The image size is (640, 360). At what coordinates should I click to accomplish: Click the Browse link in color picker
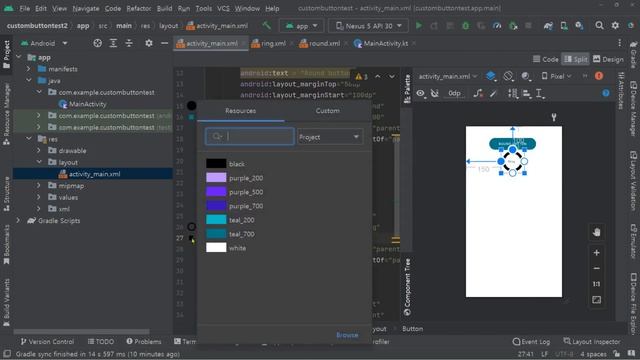[347, 335]
